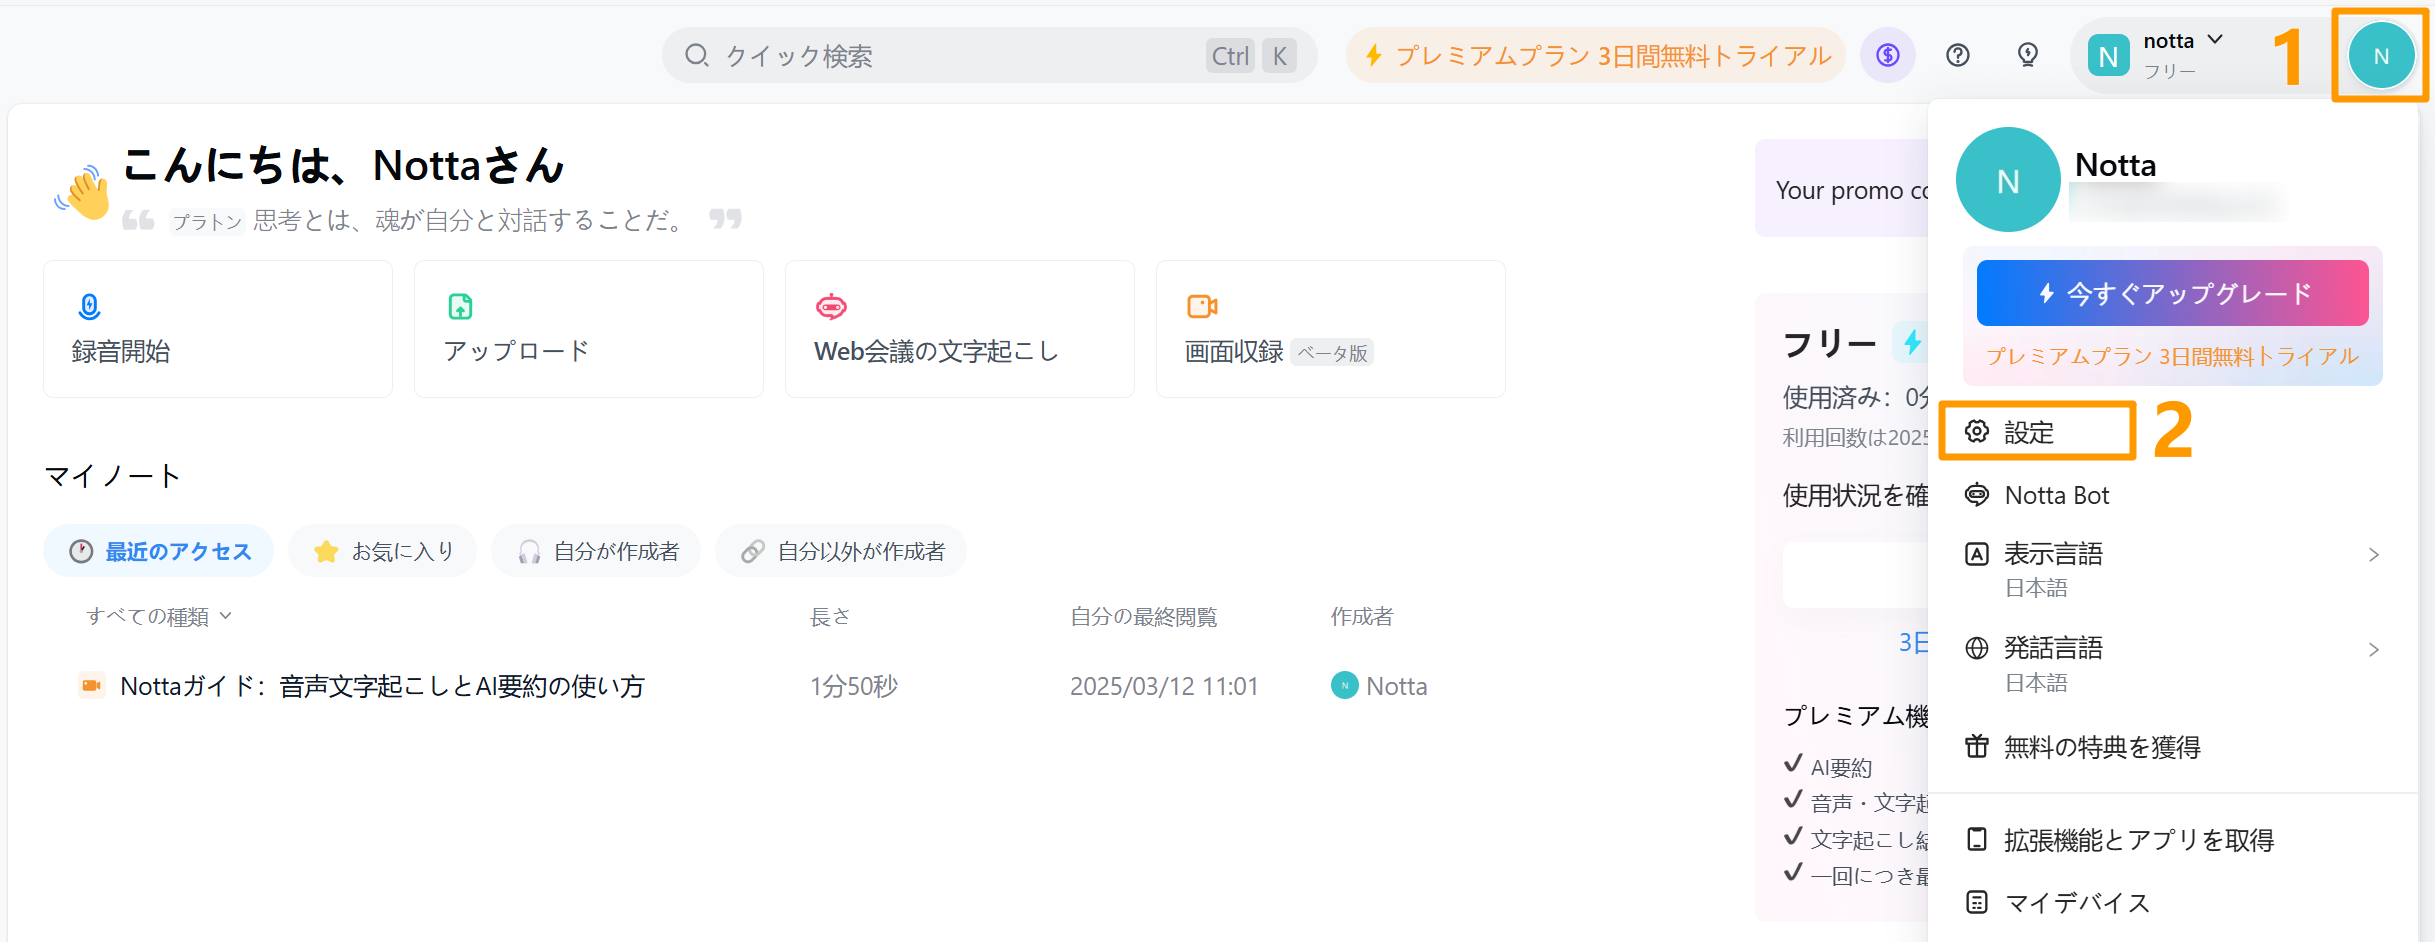Click the microphone icon on 録音開始
This screenshot has height=942, width=2435.
click(89, 306)
